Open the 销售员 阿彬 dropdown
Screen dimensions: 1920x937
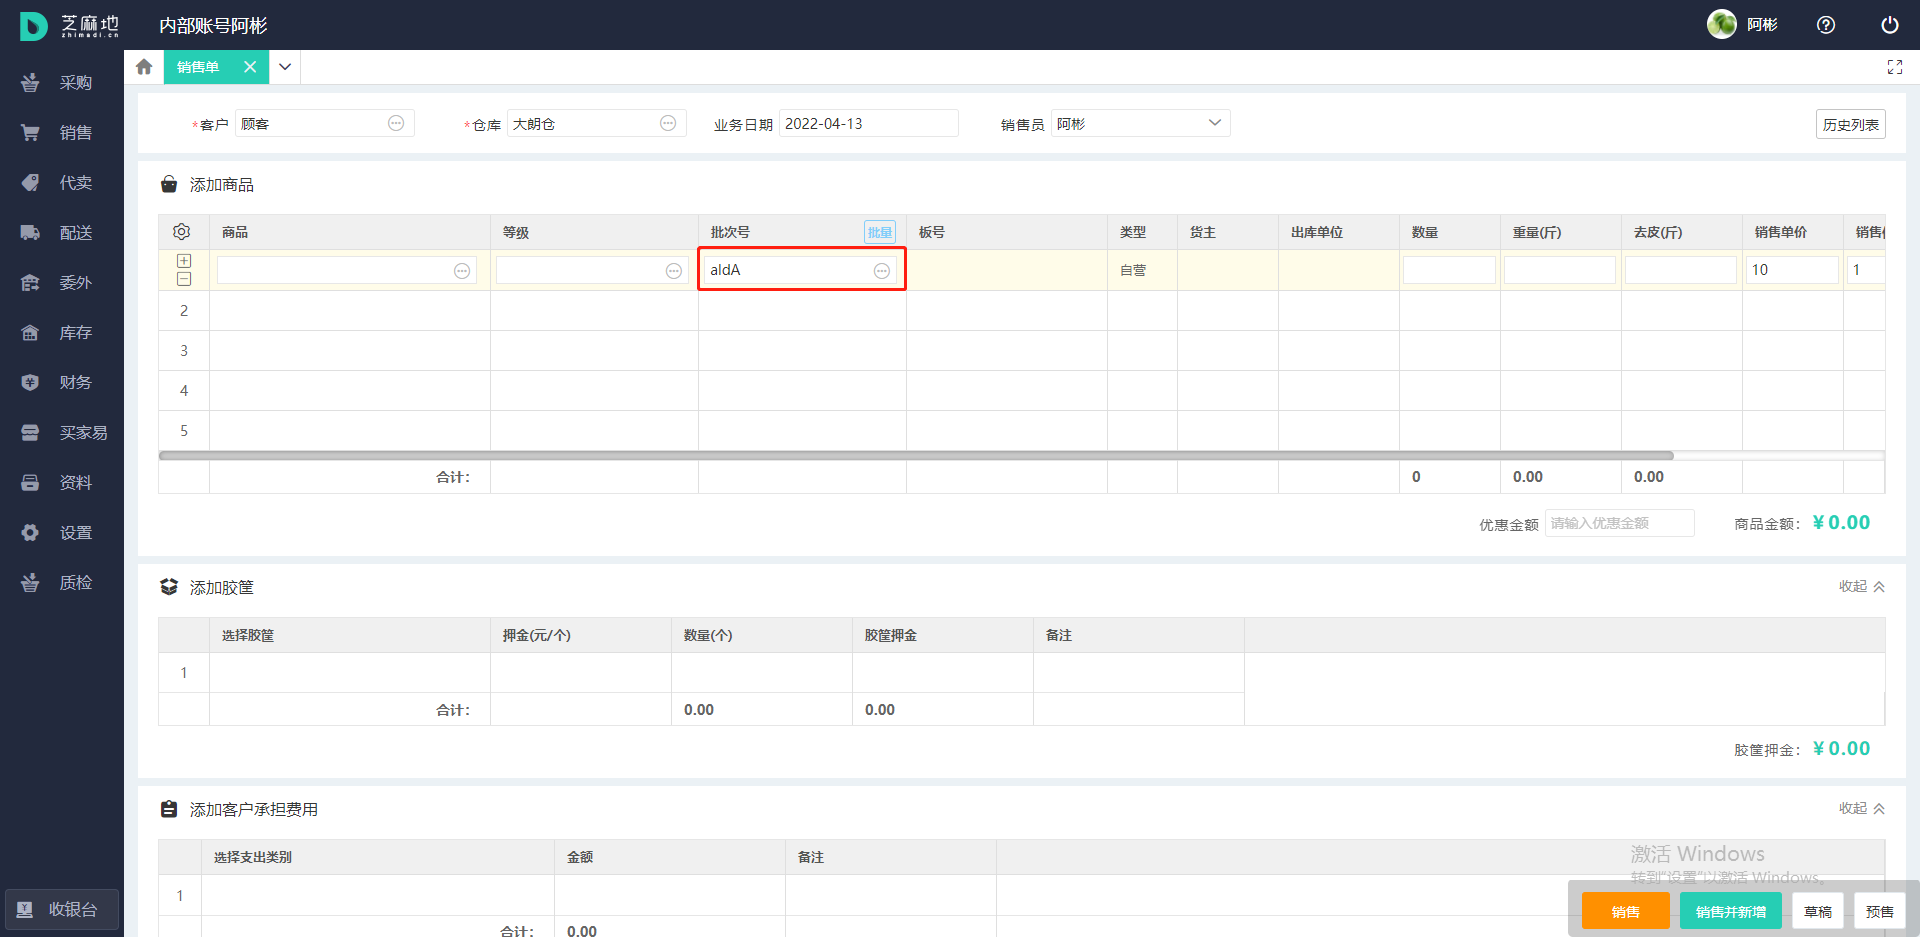tap(1140, 123)
